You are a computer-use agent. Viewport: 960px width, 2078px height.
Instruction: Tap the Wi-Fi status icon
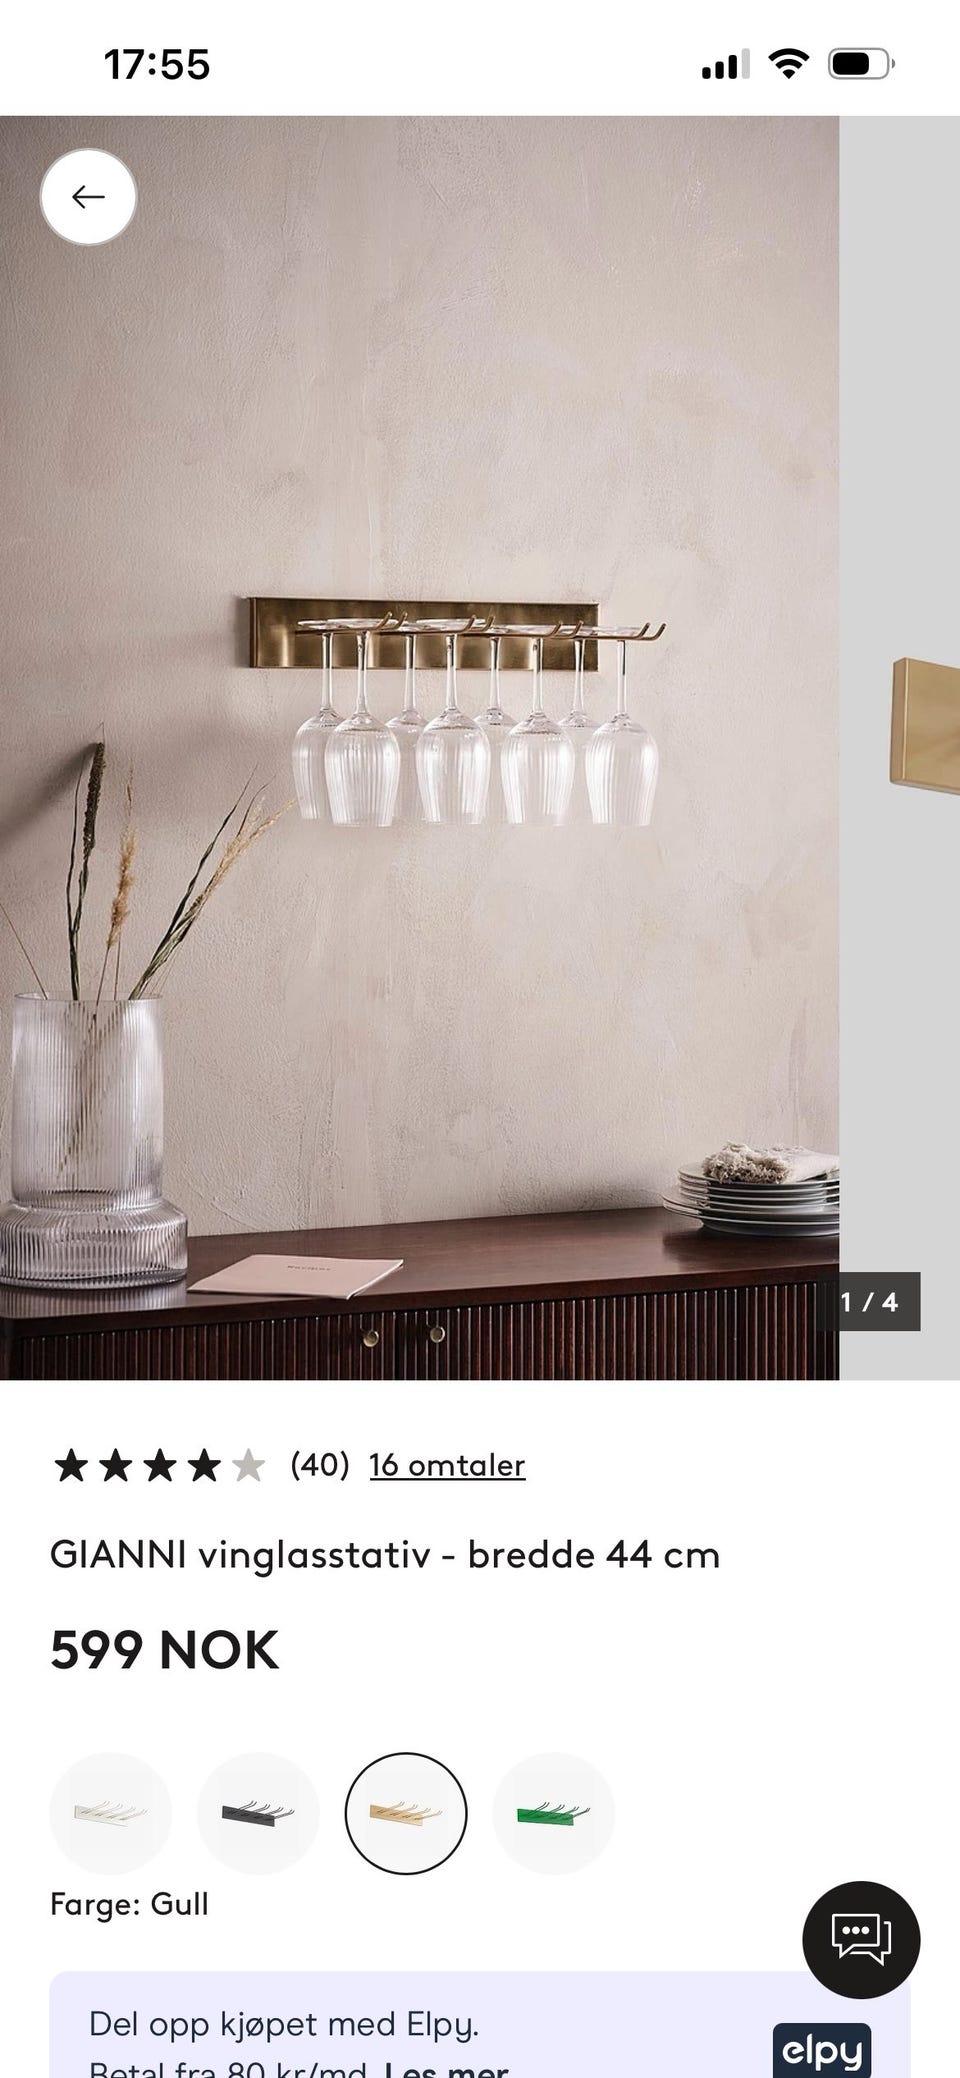pyautogui.click(x=788, y=65)
